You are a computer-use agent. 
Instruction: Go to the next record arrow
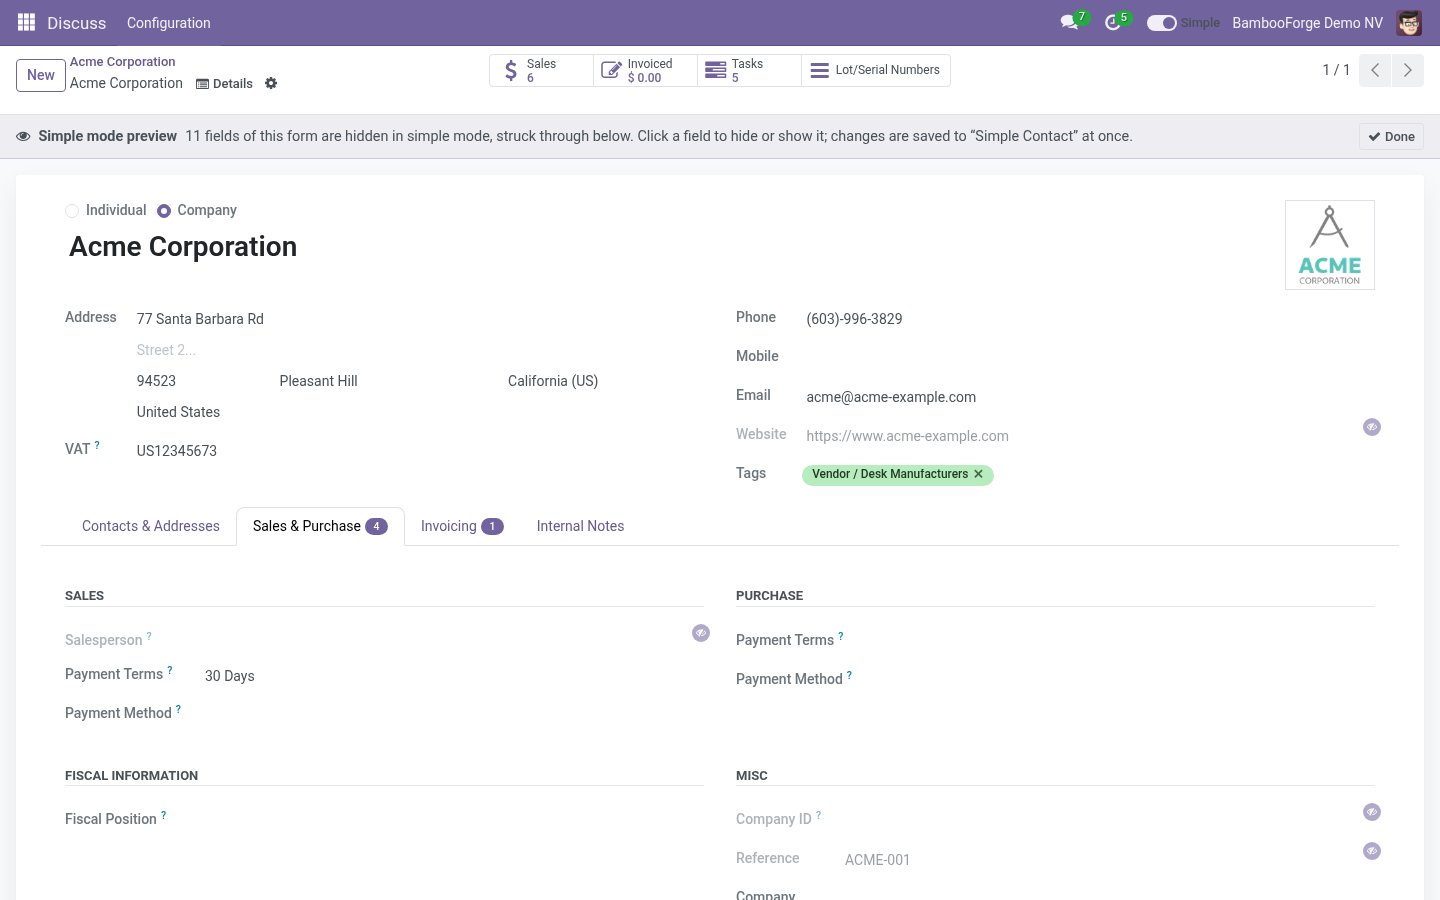point(1408,70)
